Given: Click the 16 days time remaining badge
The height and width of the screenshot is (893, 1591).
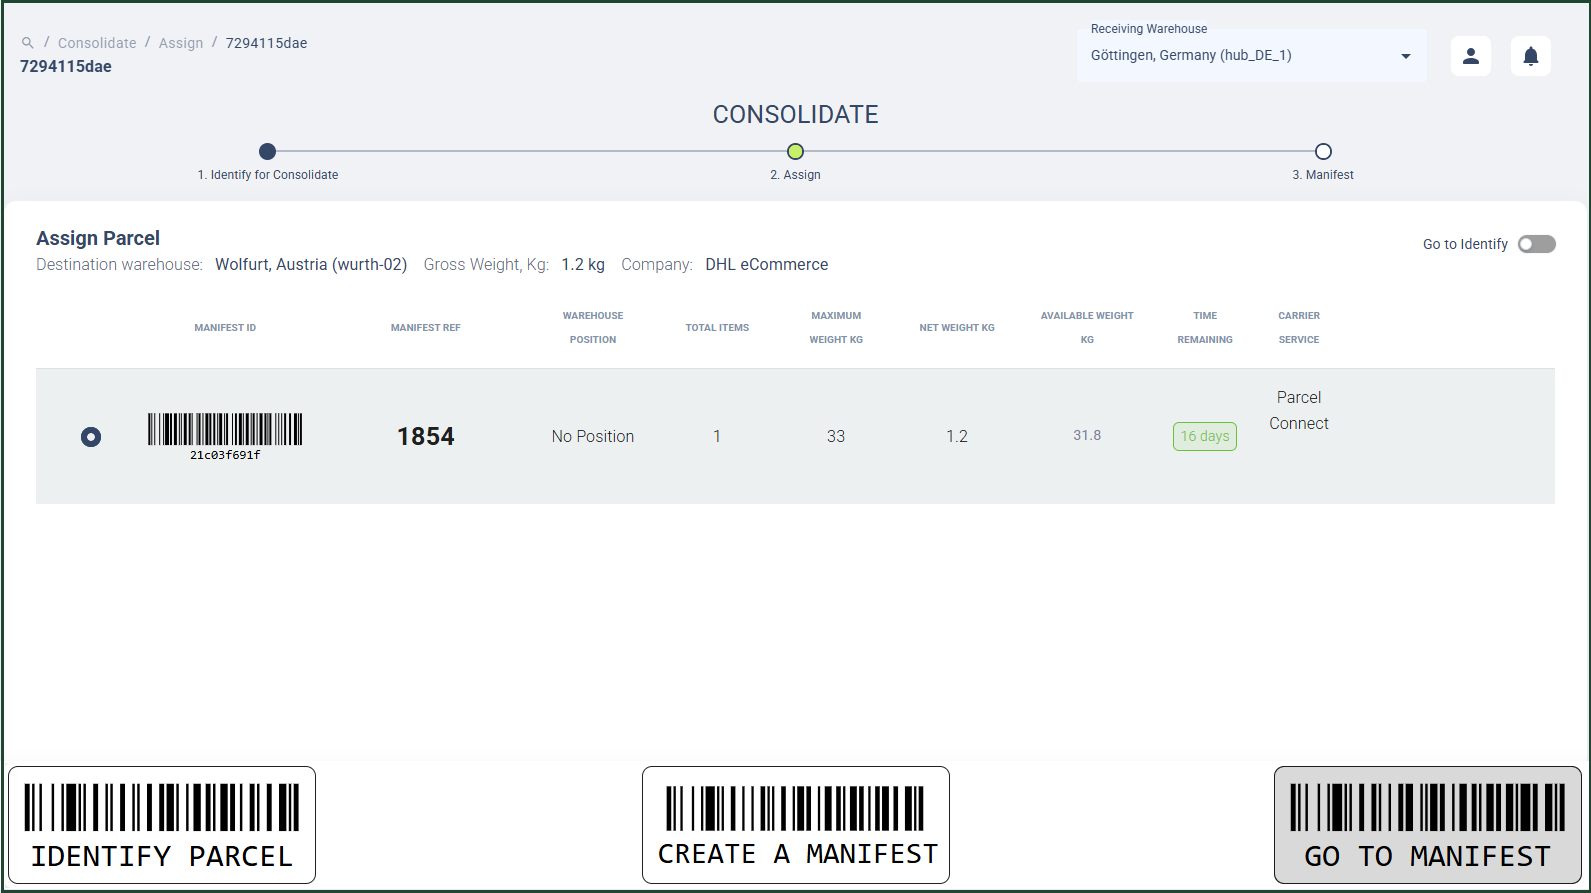Looking at the screenshot, I should click(x=1205, y=436).
